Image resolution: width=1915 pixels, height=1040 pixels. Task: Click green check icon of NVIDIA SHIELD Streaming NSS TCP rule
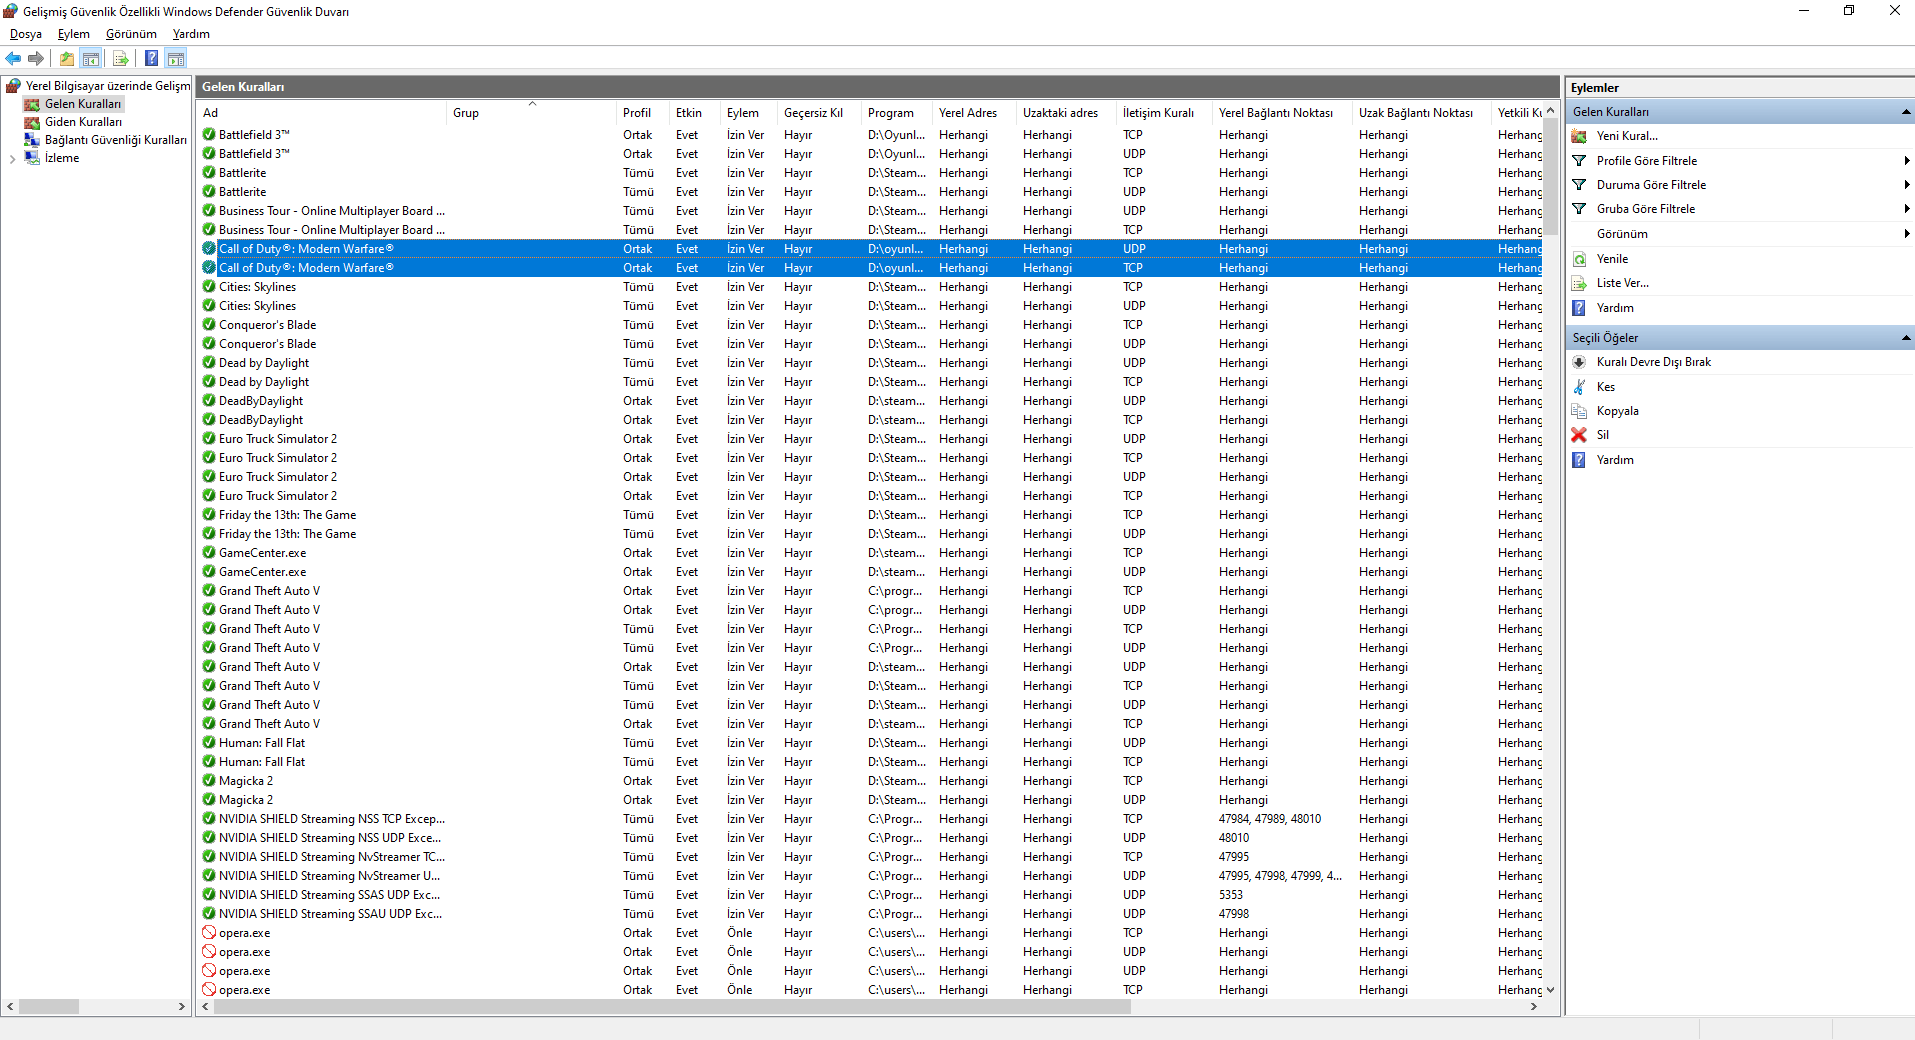click(209, 819)
